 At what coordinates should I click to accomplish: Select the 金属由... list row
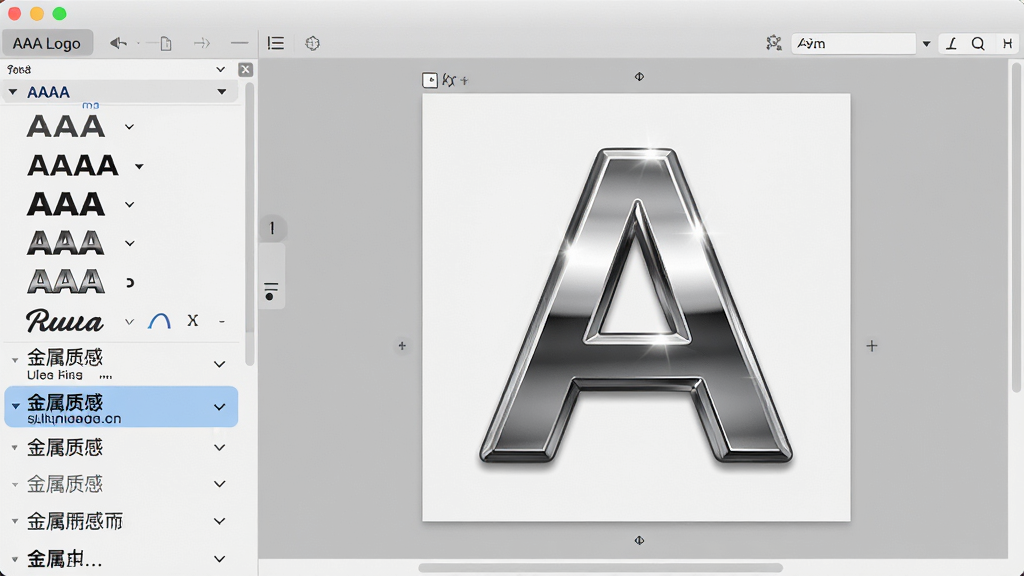click(121, 559)
